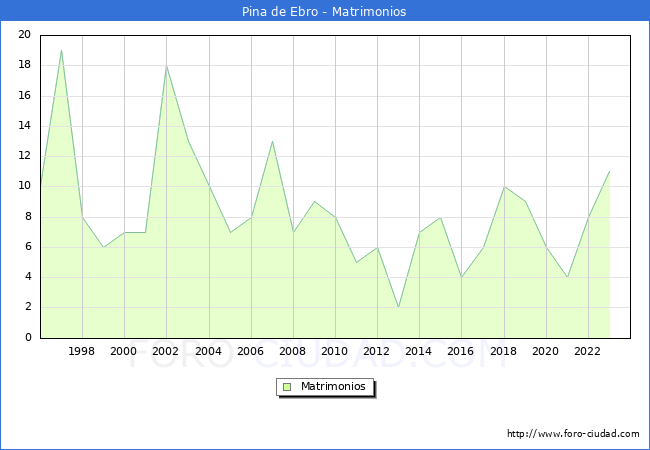Image resolution: width=650 pixels, height=450 pixels.
Task: Click the chart title Pina de Ebro - Matrimonios
Action: click(325, 12)
